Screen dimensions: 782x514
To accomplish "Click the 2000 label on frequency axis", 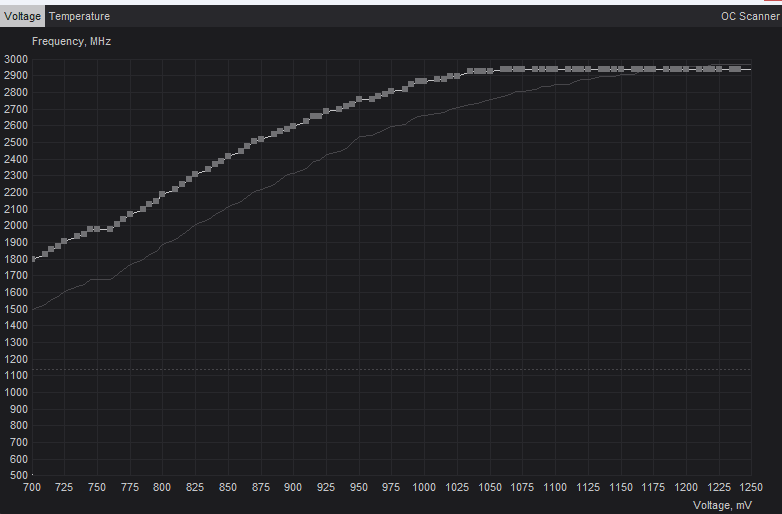I will 16,225.
